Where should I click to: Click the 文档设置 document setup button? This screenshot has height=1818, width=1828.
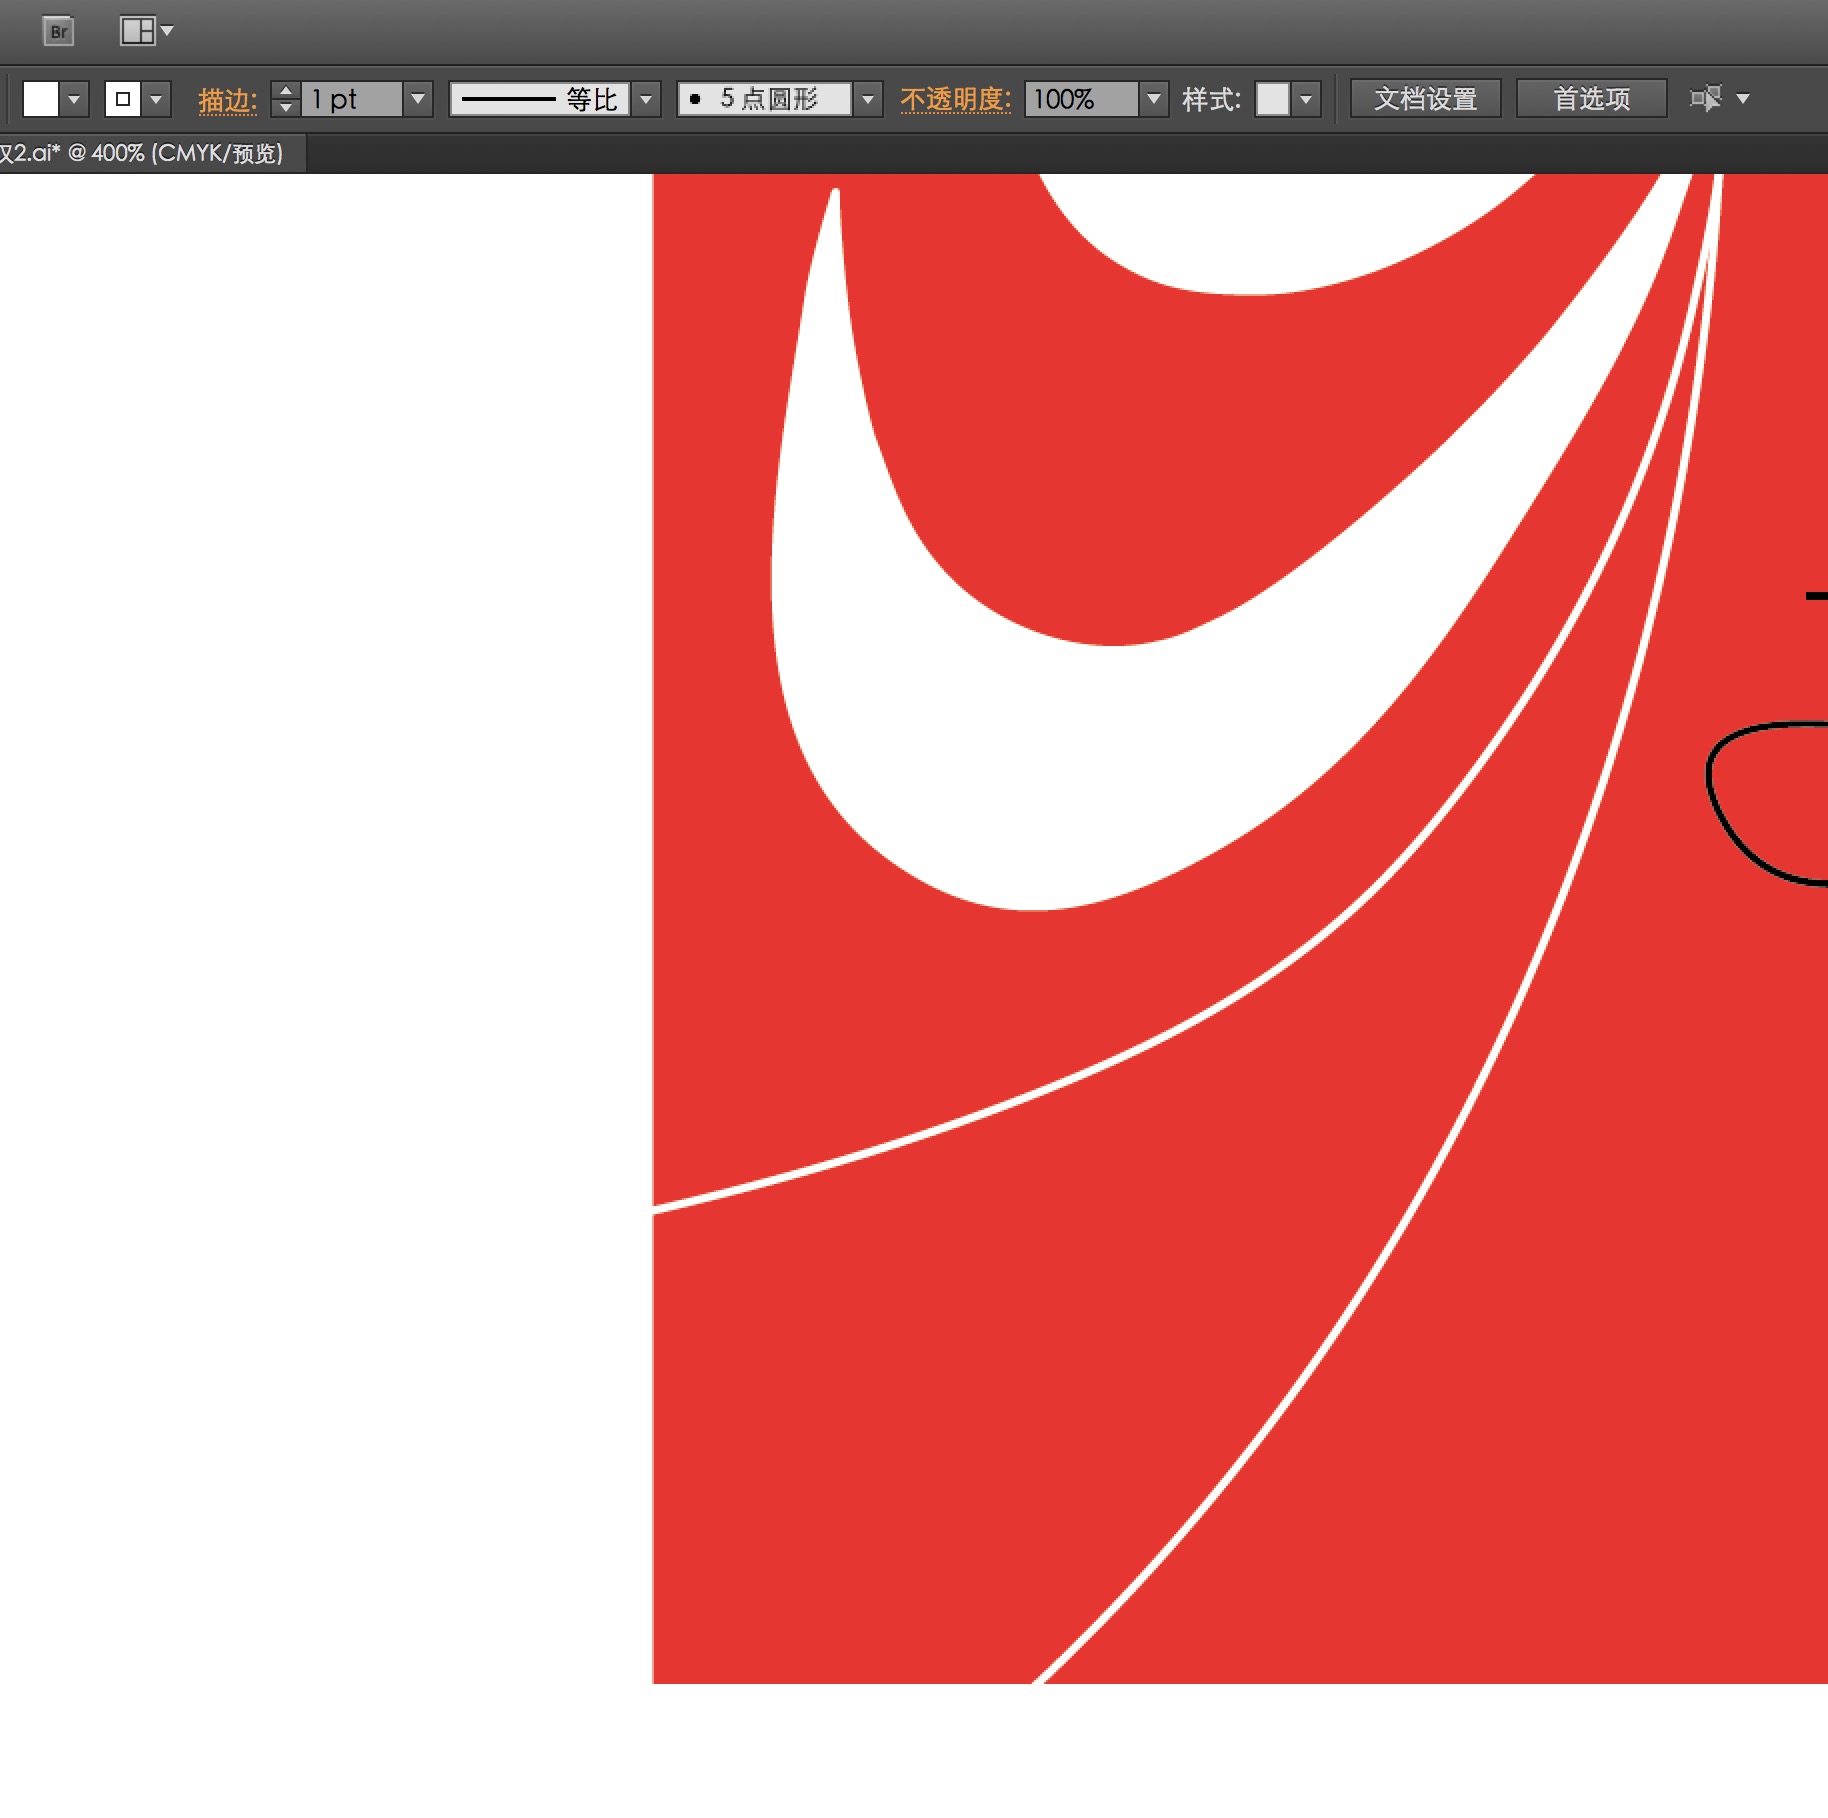[x=1425, y=99]
